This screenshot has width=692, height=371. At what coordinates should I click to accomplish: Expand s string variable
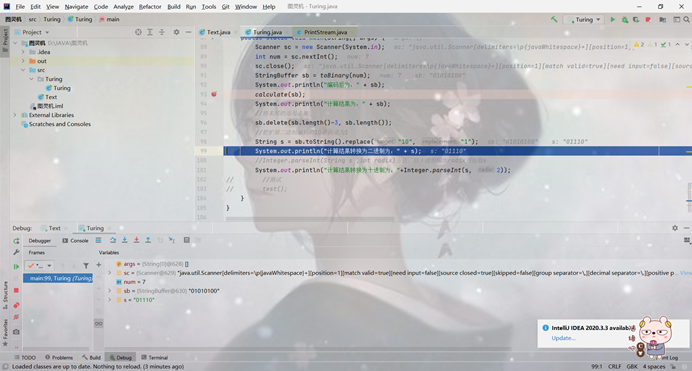pyautogui.click(x=110, y=300)
